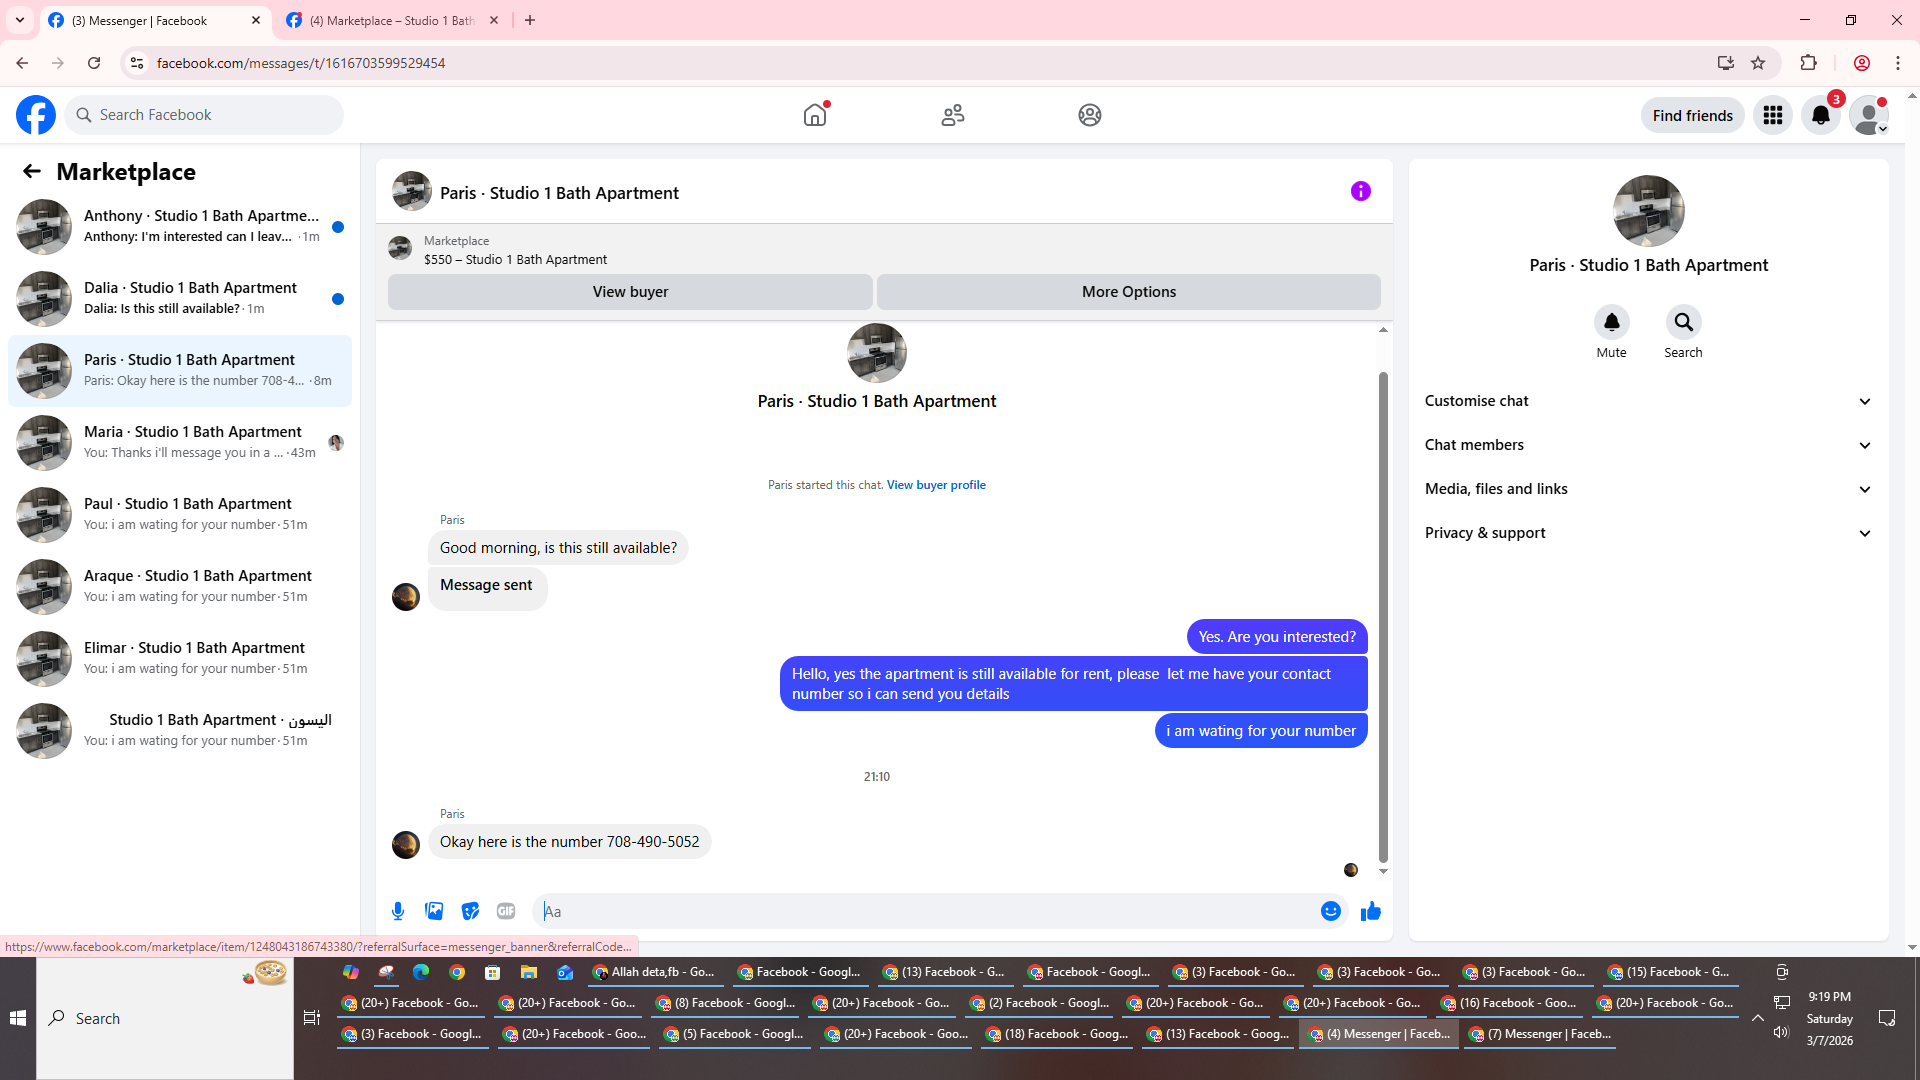Open Windows notification center icon
Screen dimensions: 1920x1080
click(x=1887, y=1018)
